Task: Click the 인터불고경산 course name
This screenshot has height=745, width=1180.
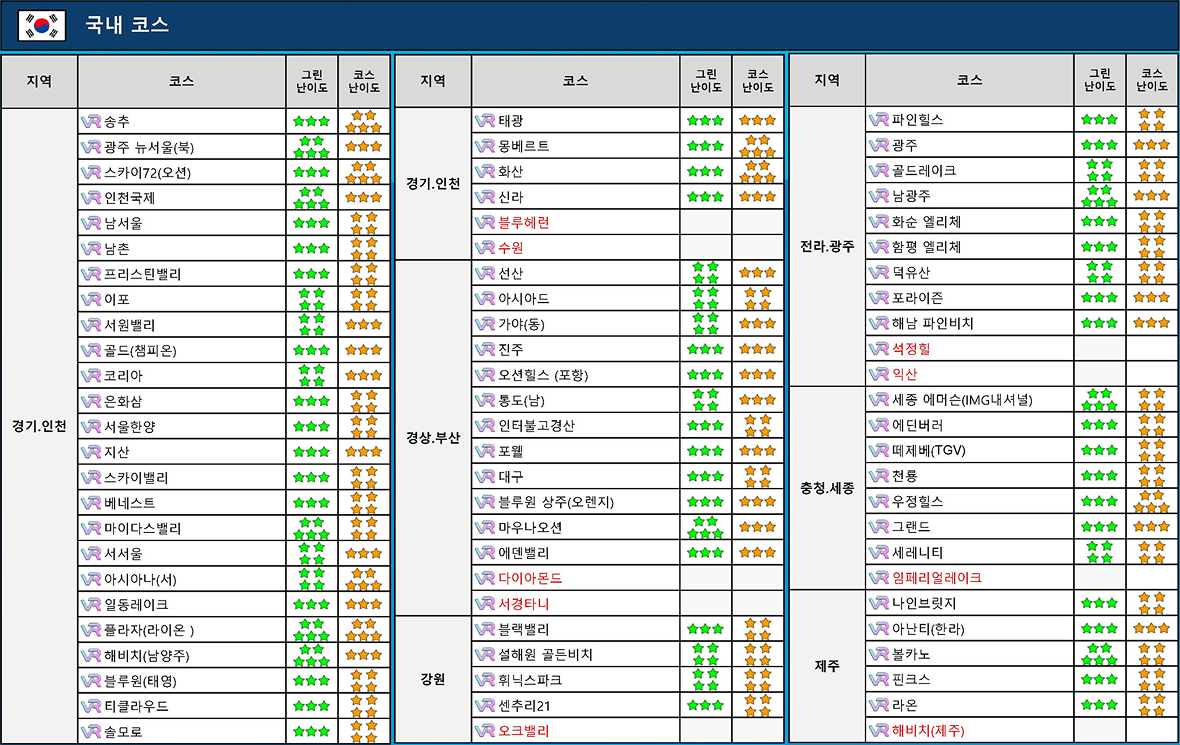Action: point(537,426)
